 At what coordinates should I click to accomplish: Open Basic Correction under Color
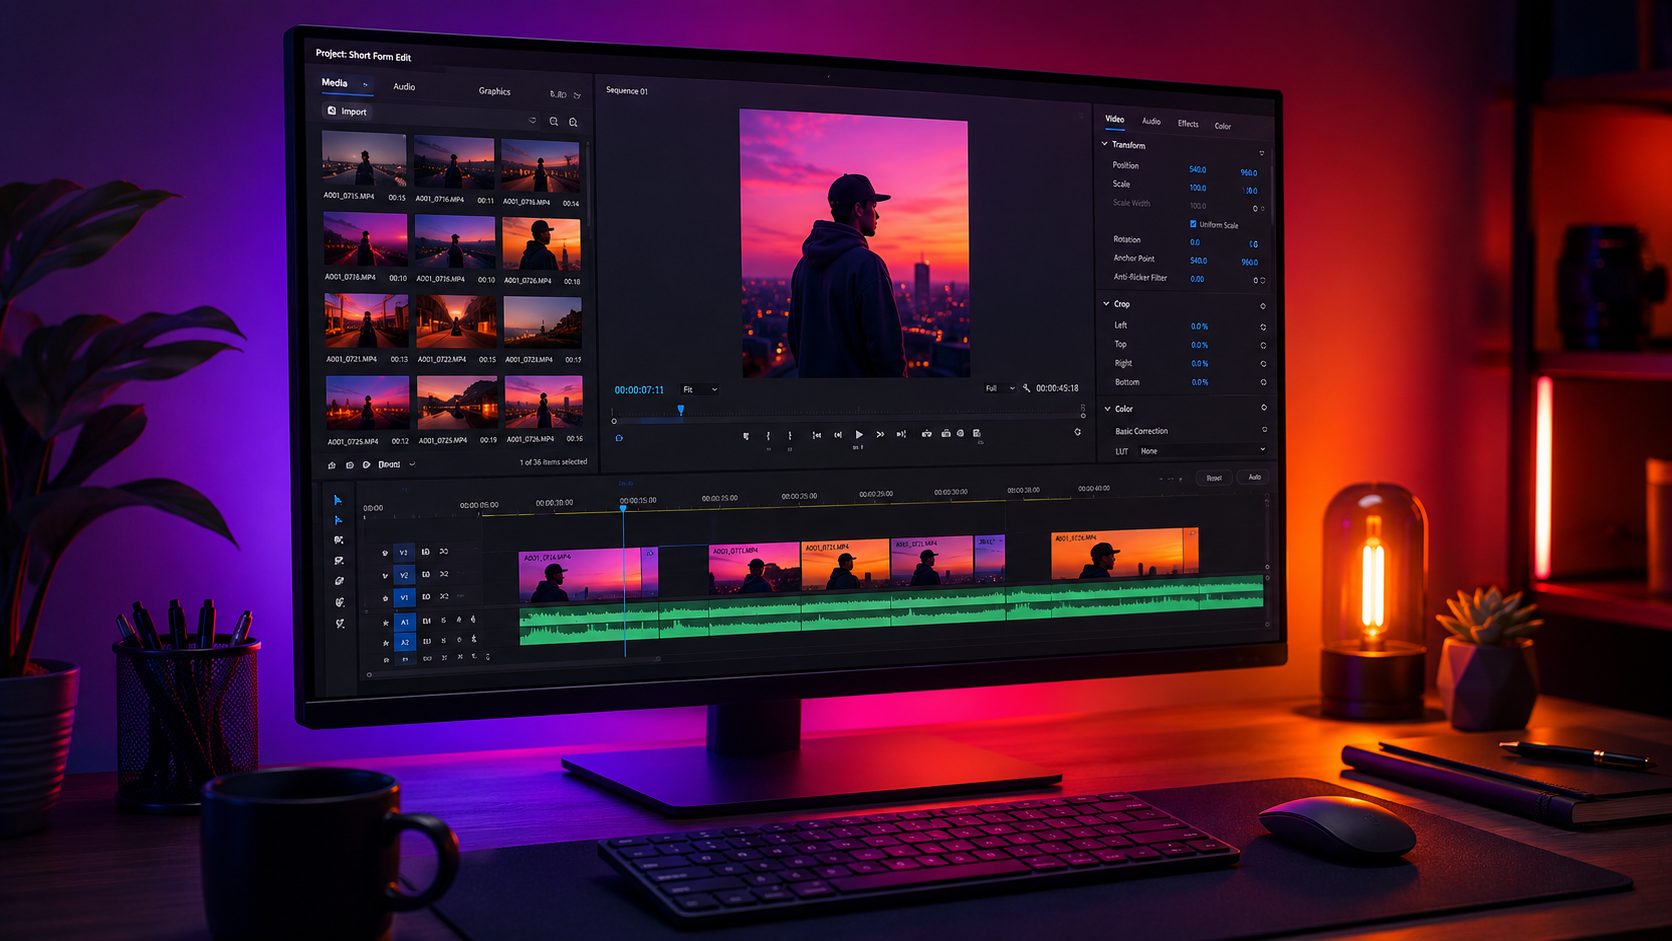click(1141, 431)
